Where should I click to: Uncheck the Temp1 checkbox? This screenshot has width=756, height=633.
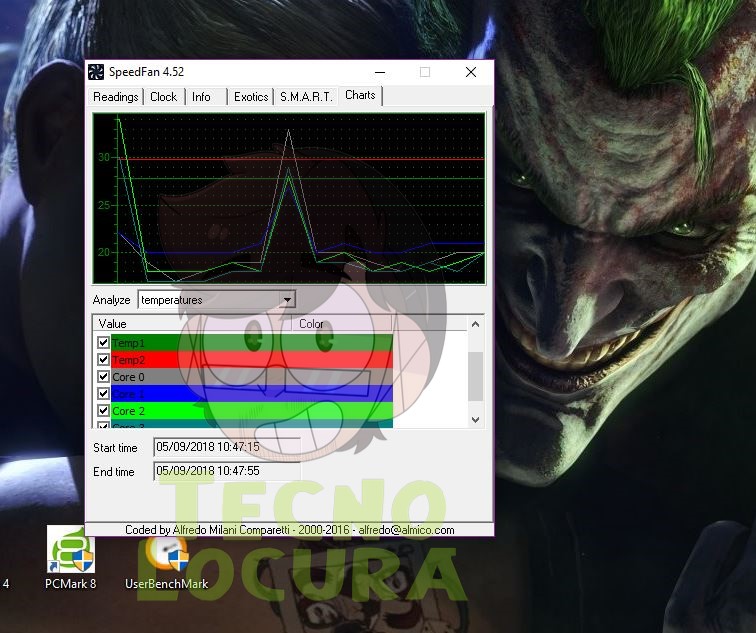(x=103, y=342)
